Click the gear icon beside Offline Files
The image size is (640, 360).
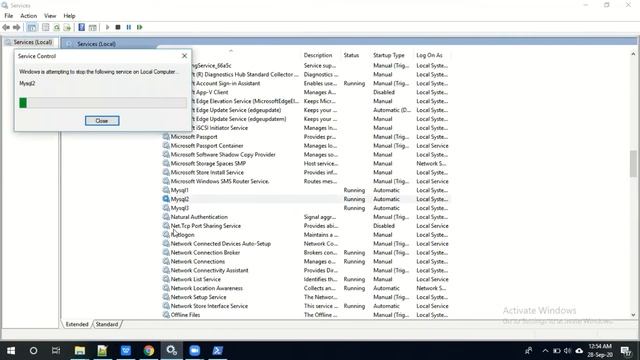pos(166,315)
